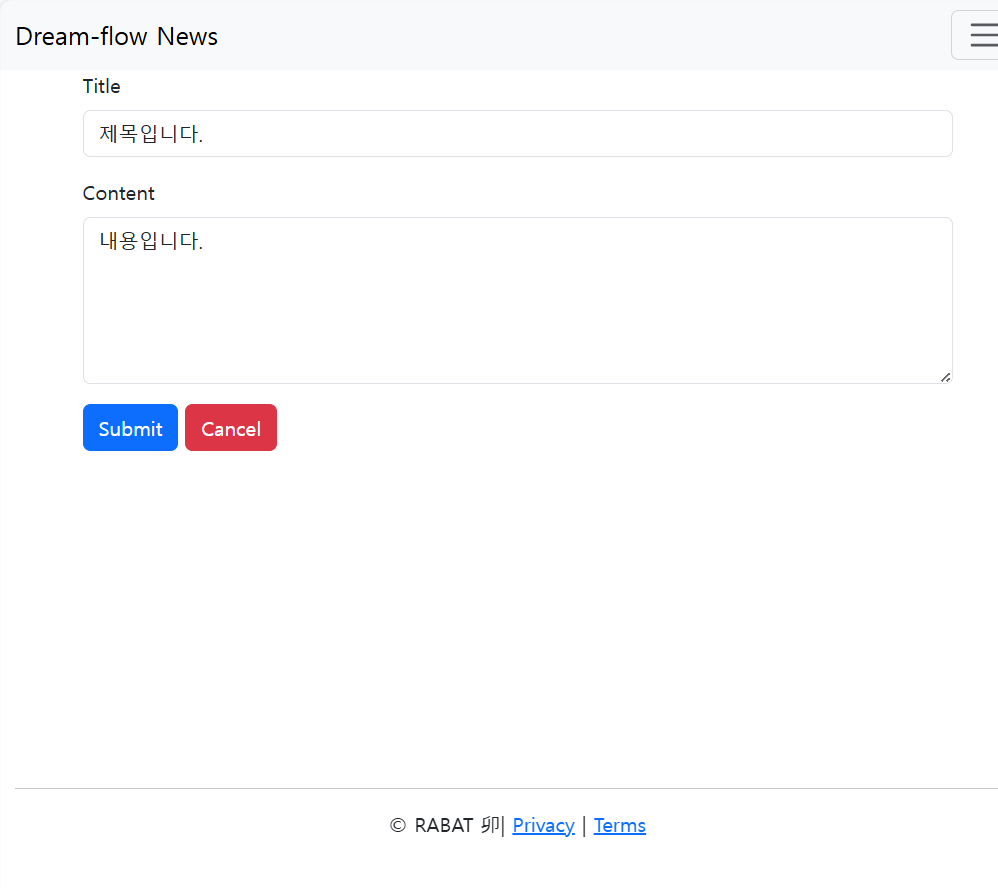Click the Content label
Screen dimensions: 998x888
pyautogui.click(x=118, y=194)
